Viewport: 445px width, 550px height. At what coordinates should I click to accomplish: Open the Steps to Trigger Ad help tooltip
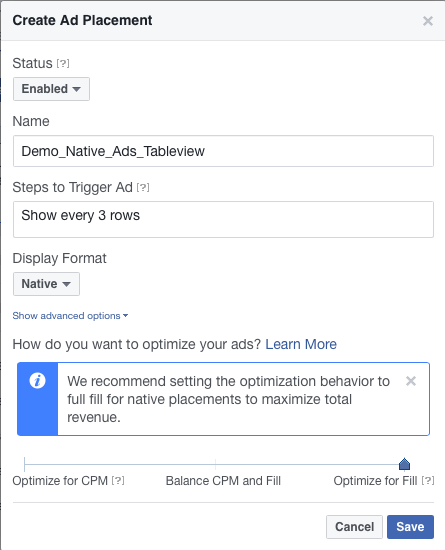click(143, 188)
